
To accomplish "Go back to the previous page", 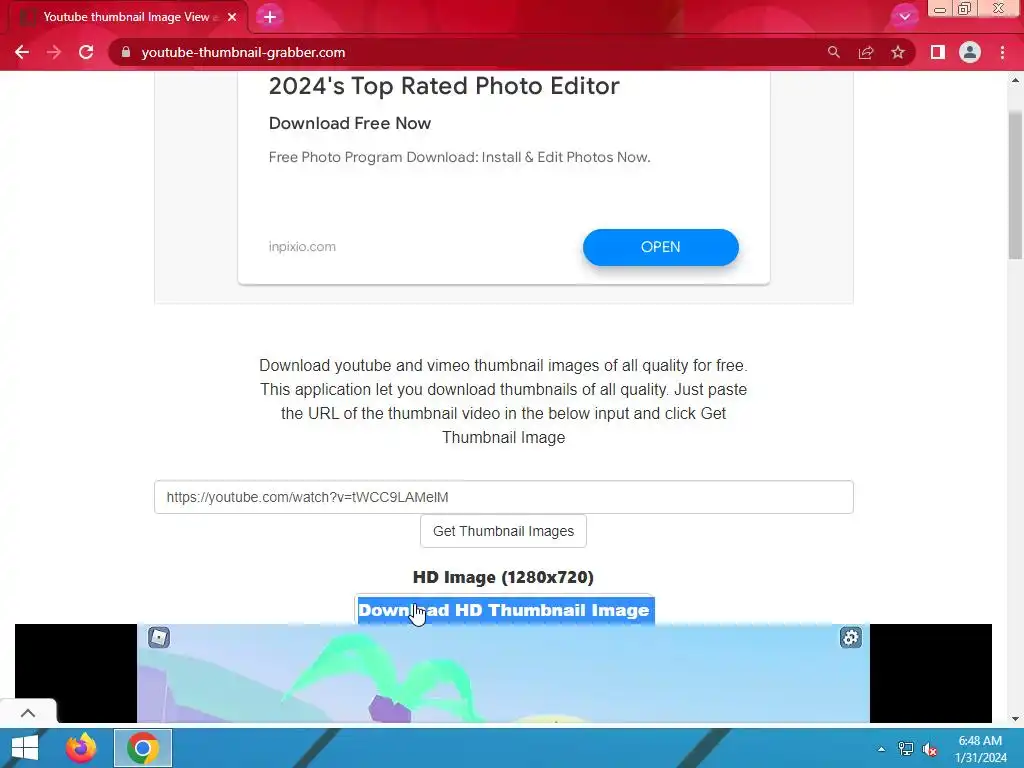I will 22,52.
